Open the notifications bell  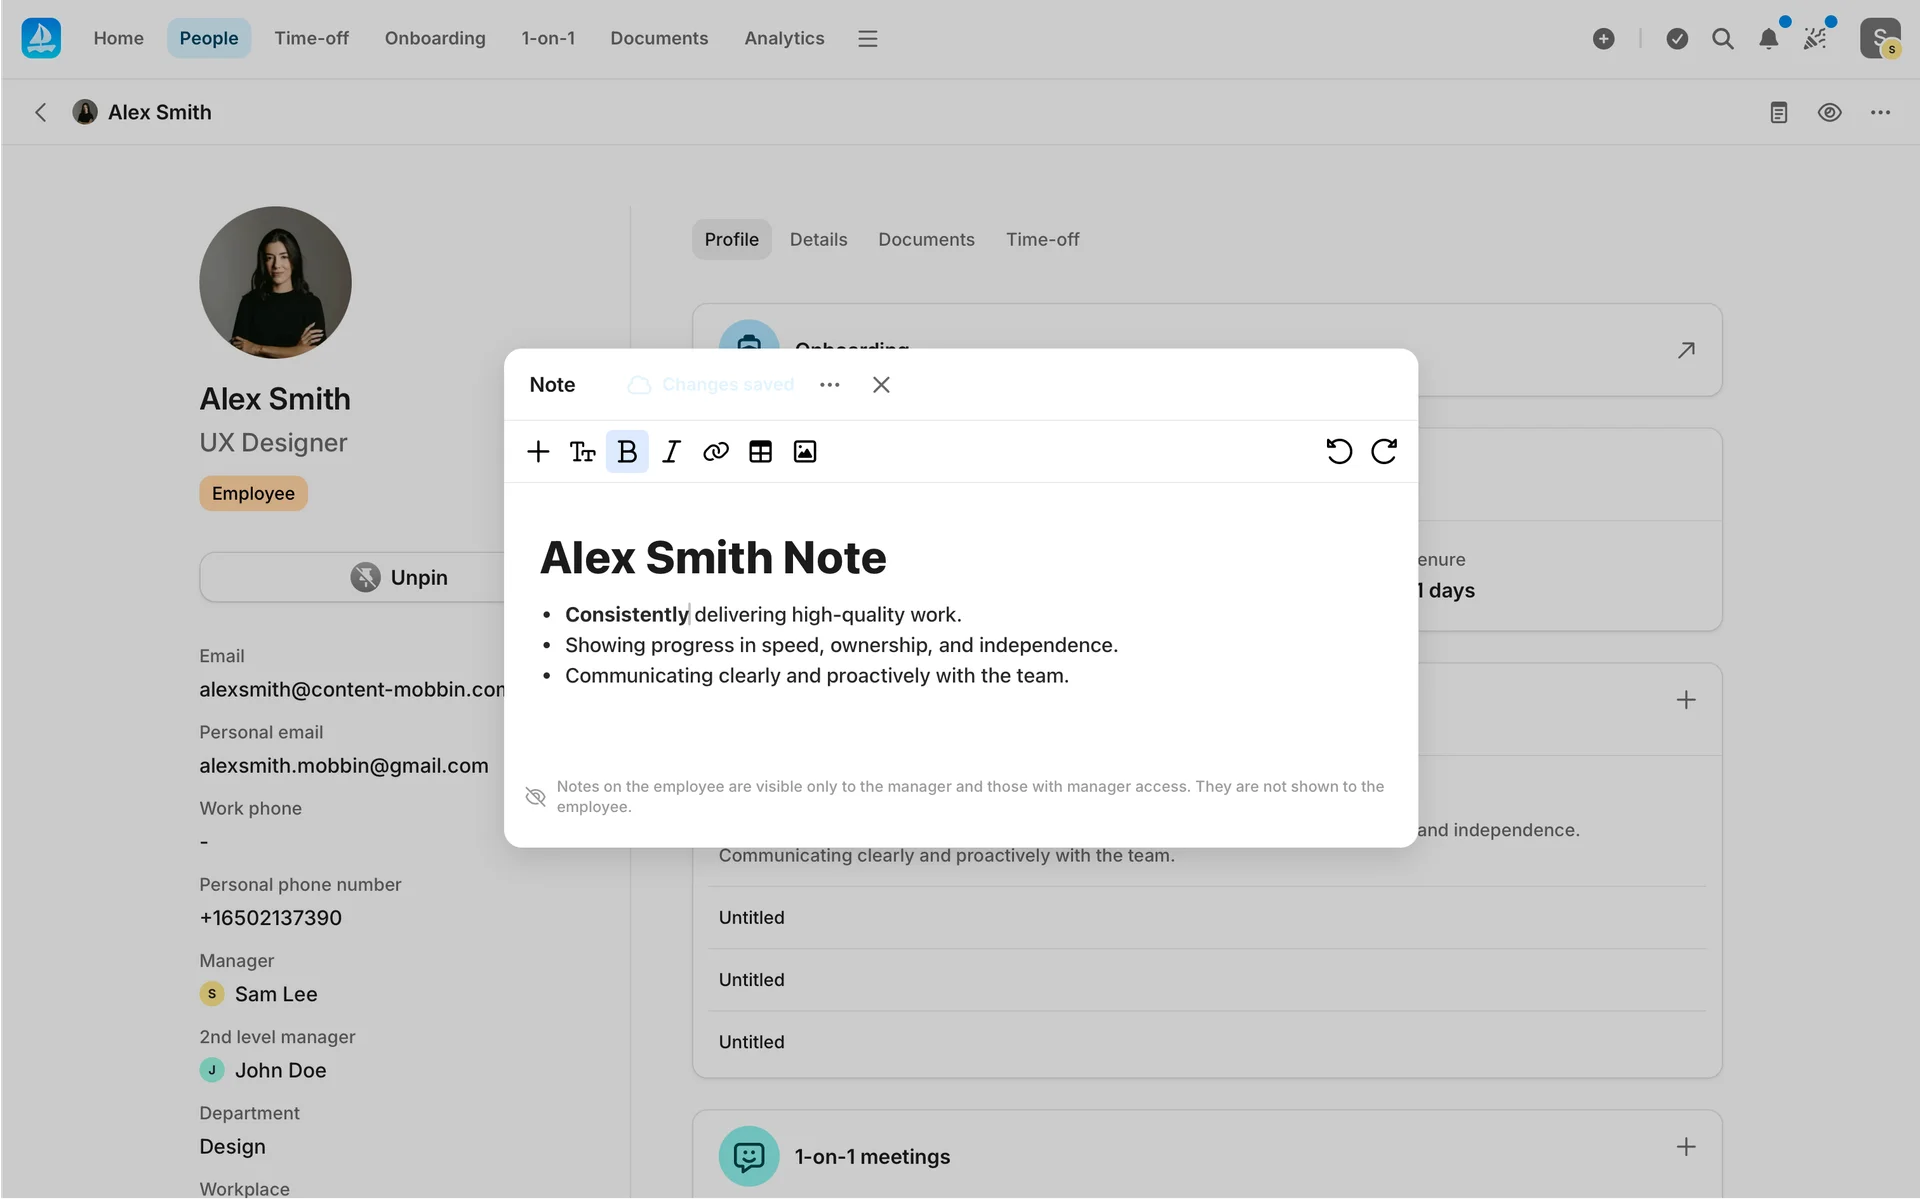1768,39
